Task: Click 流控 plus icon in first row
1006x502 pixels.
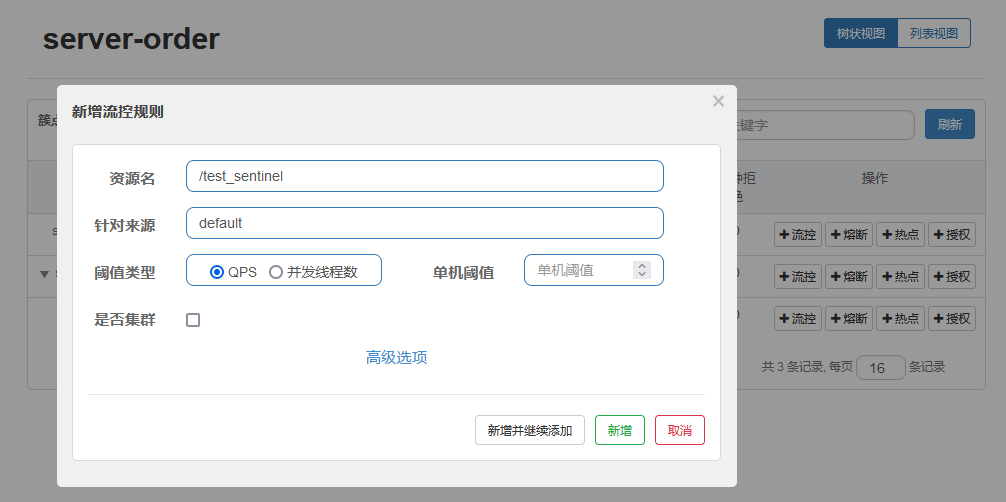Action: coord(786,235)
